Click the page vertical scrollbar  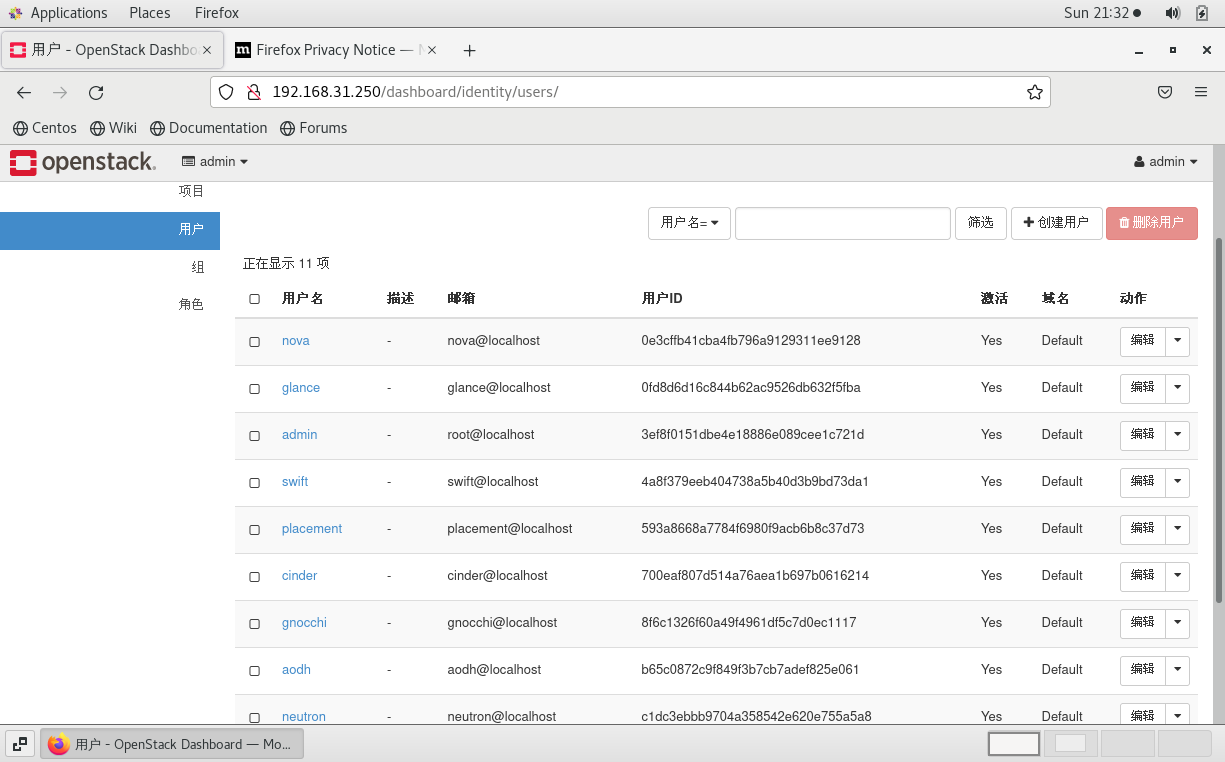click(x=1218, y=420)
